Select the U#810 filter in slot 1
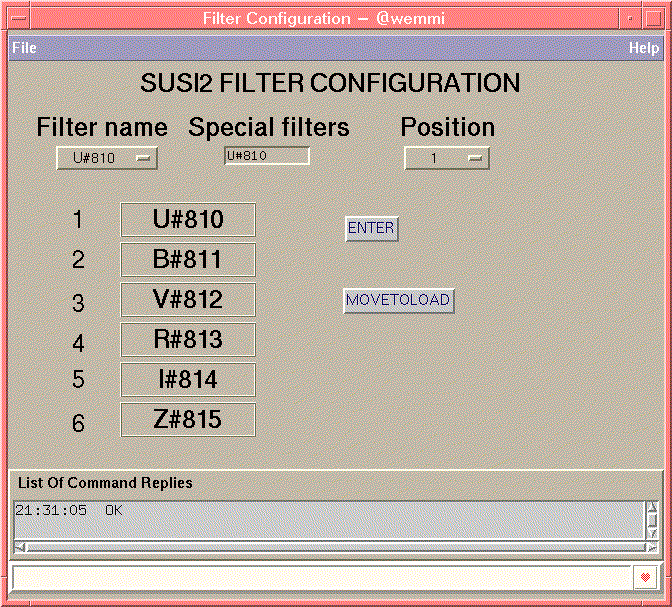This screenshot has width=672, height=607. [188, 220]
